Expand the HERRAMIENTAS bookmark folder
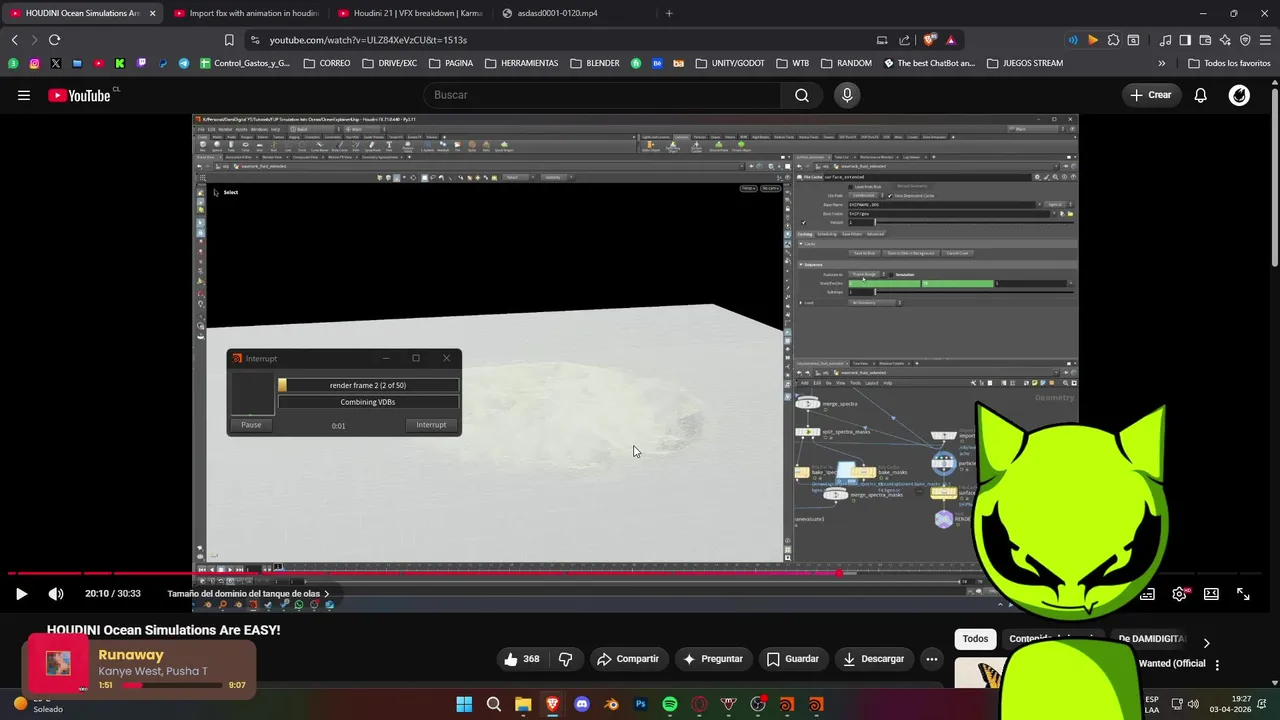The width and height of the screenshot is (1280, 720). tap(521, 63)
